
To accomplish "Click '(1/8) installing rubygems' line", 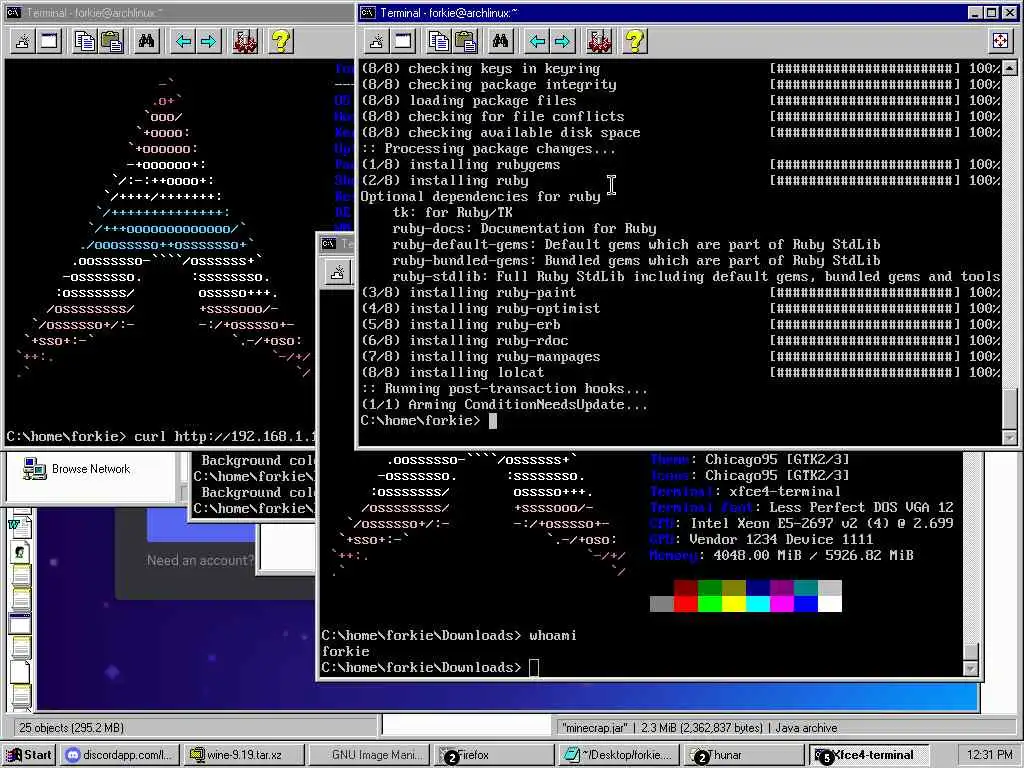I will click(x=460, y=165).
